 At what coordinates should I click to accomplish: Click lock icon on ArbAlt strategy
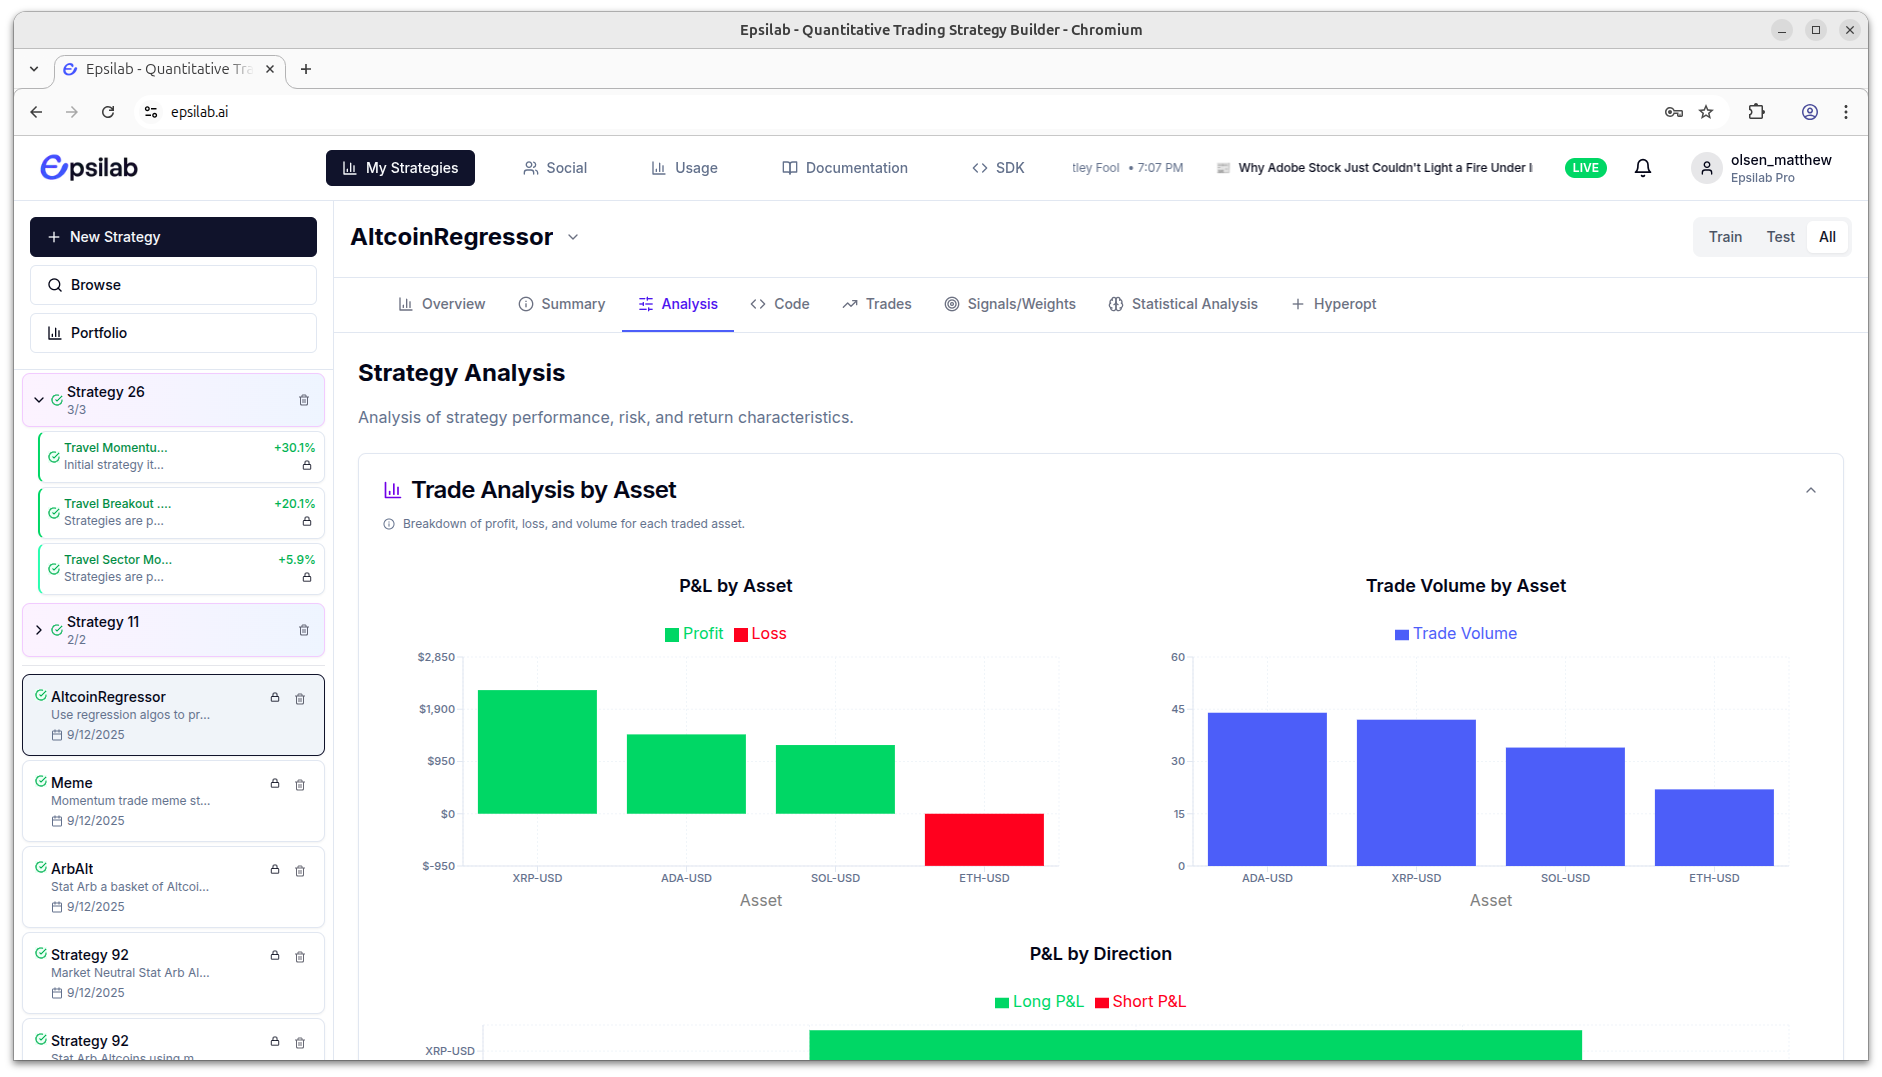pyautogui.click(x=275, y=869)
